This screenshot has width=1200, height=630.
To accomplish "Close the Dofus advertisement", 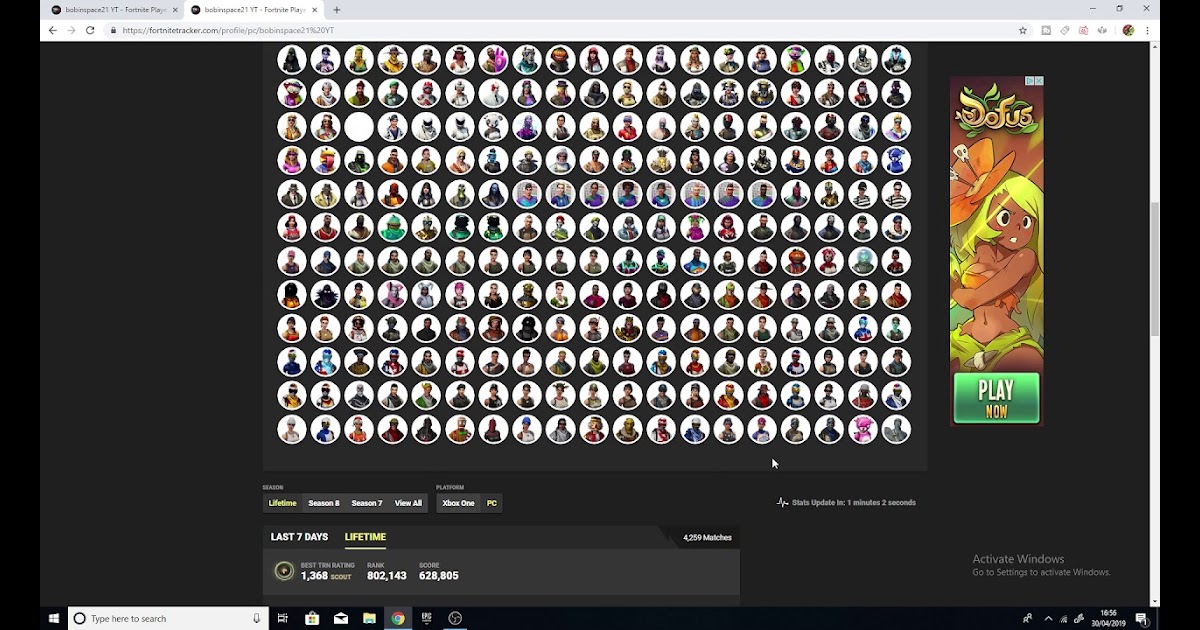I will click(x=1039, y=81).
